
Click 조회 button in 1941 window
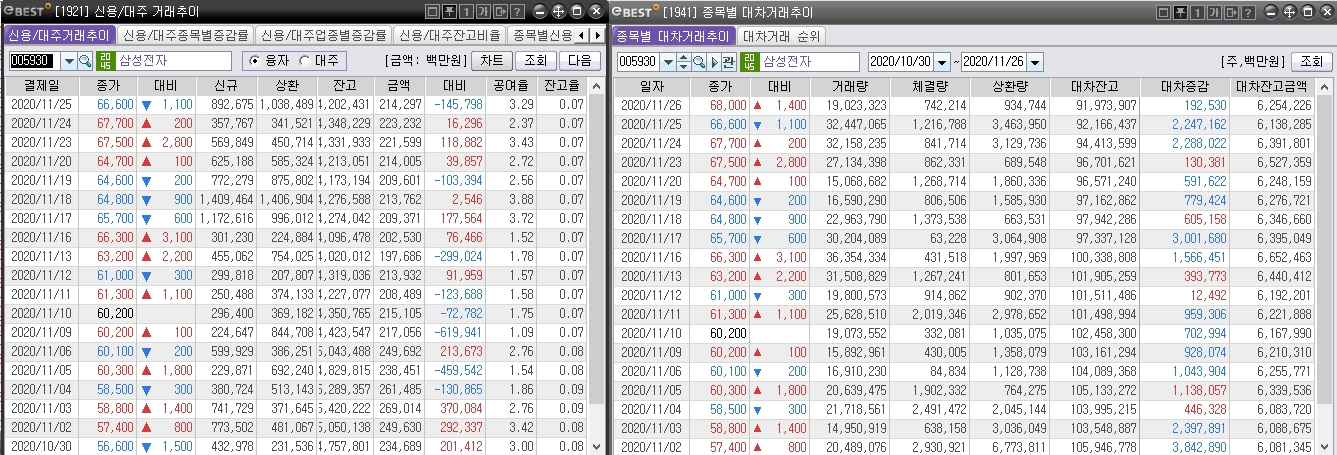click(1311, 62)
